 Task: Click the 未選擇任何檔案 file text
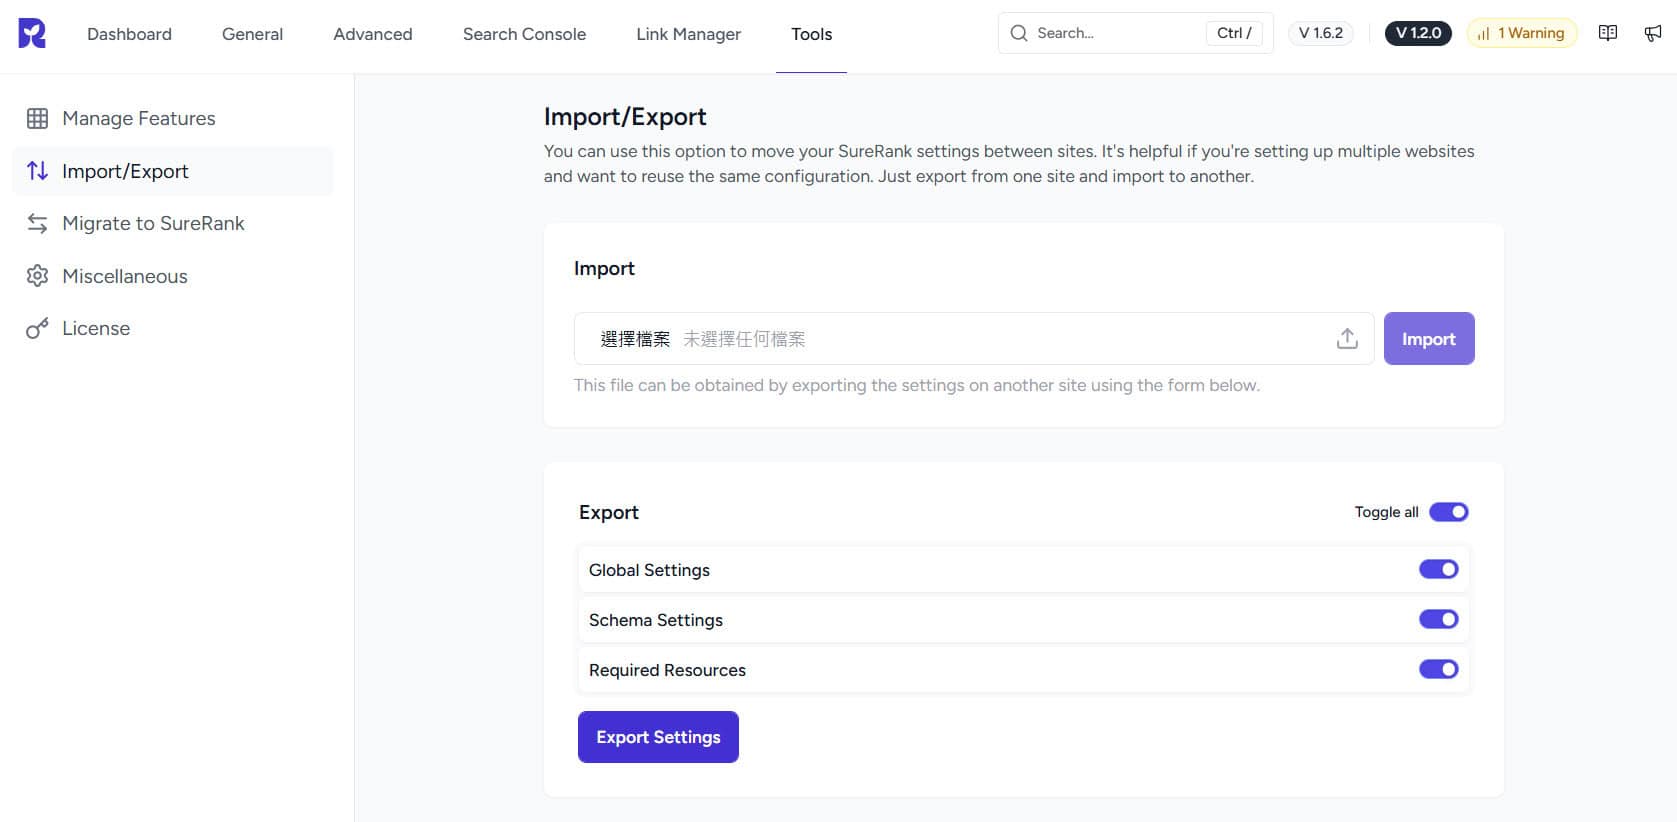pos(744,339)
